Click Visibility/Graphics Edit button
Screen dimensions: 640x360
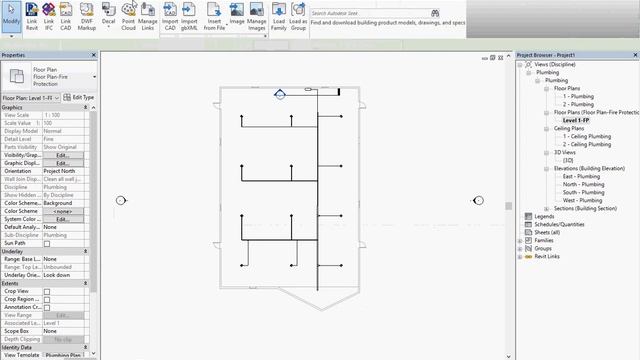(x=63, y=156)
